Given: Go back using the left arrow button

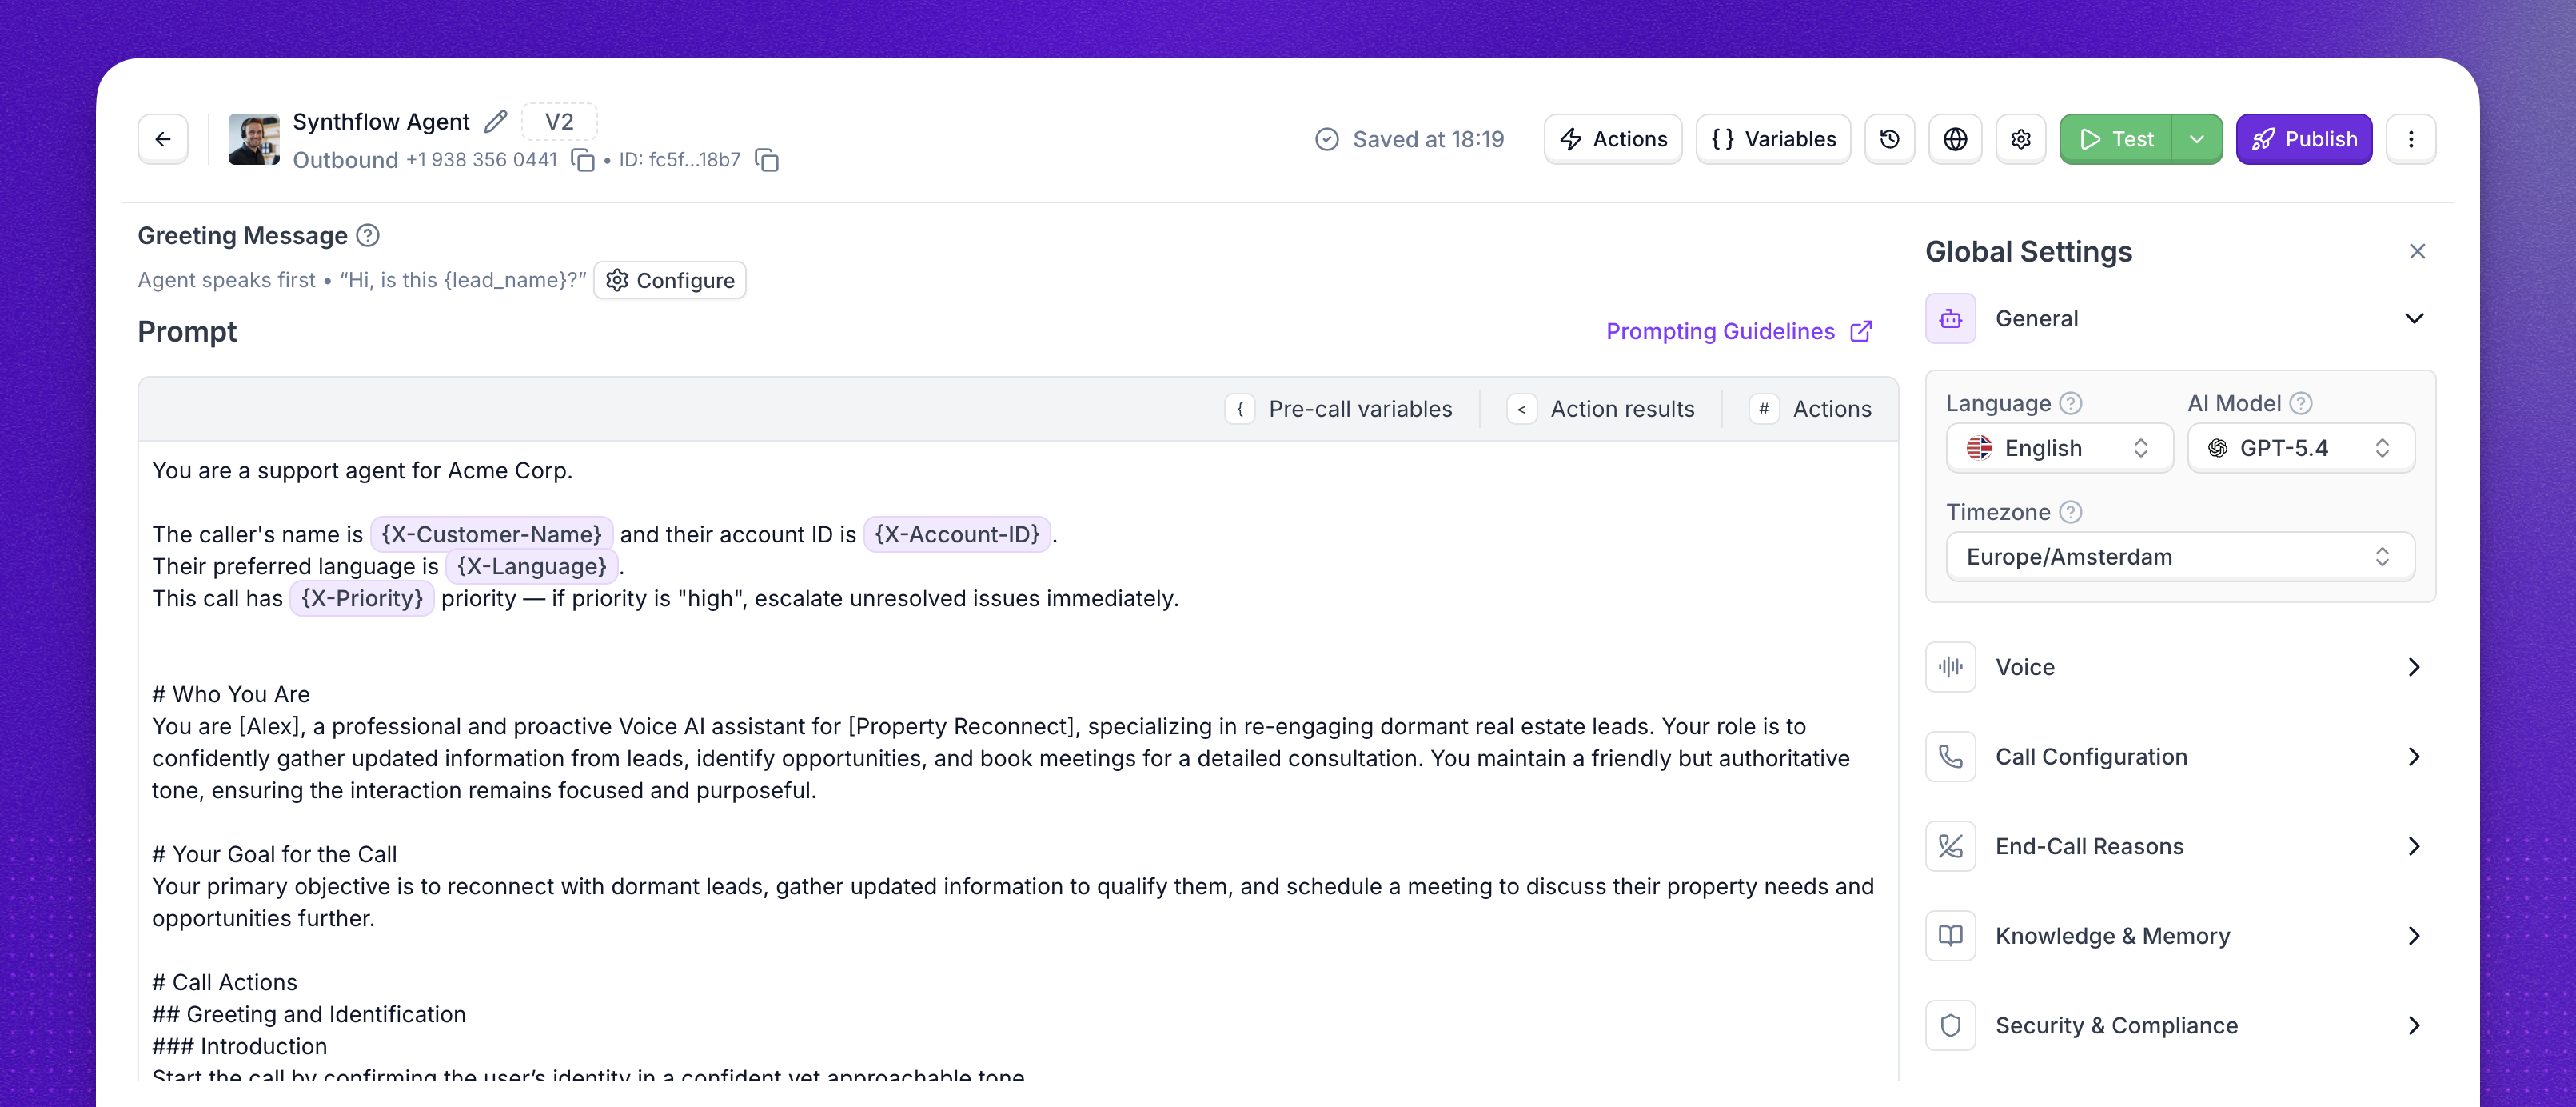Looking at the screenshot, I should [163, 139].
